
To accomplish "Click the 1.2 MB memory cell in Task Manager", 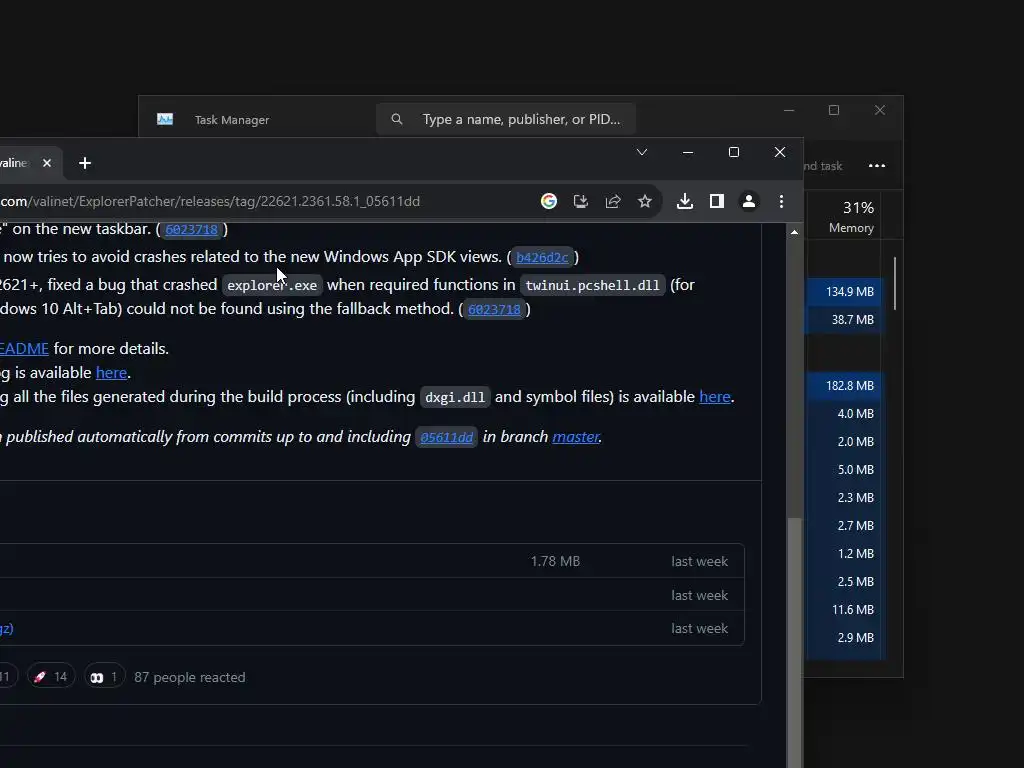I will tap(844, 554).
